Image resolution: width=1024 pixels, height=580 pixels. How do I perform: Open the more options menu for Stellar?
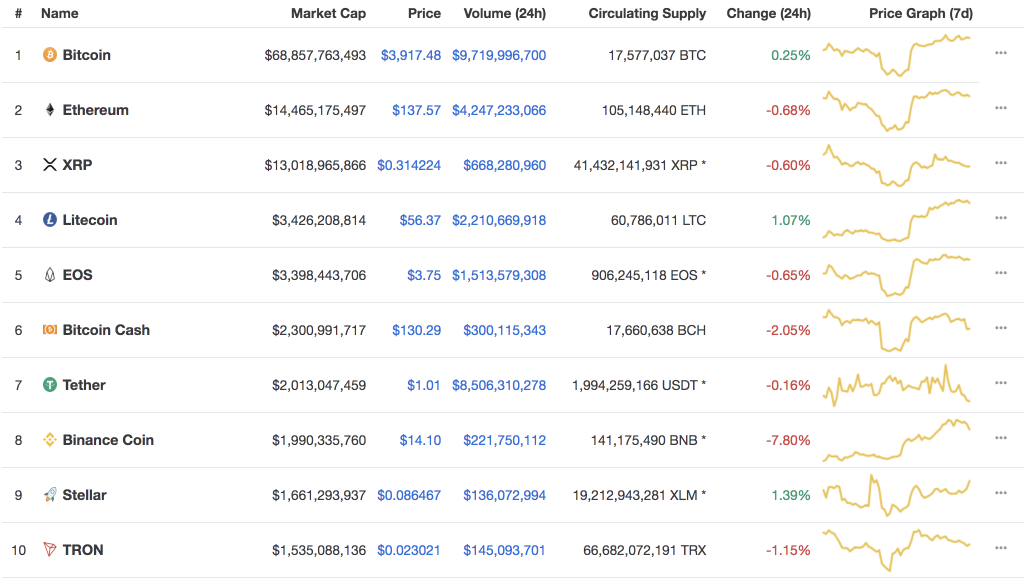(x=1000, y=492)
